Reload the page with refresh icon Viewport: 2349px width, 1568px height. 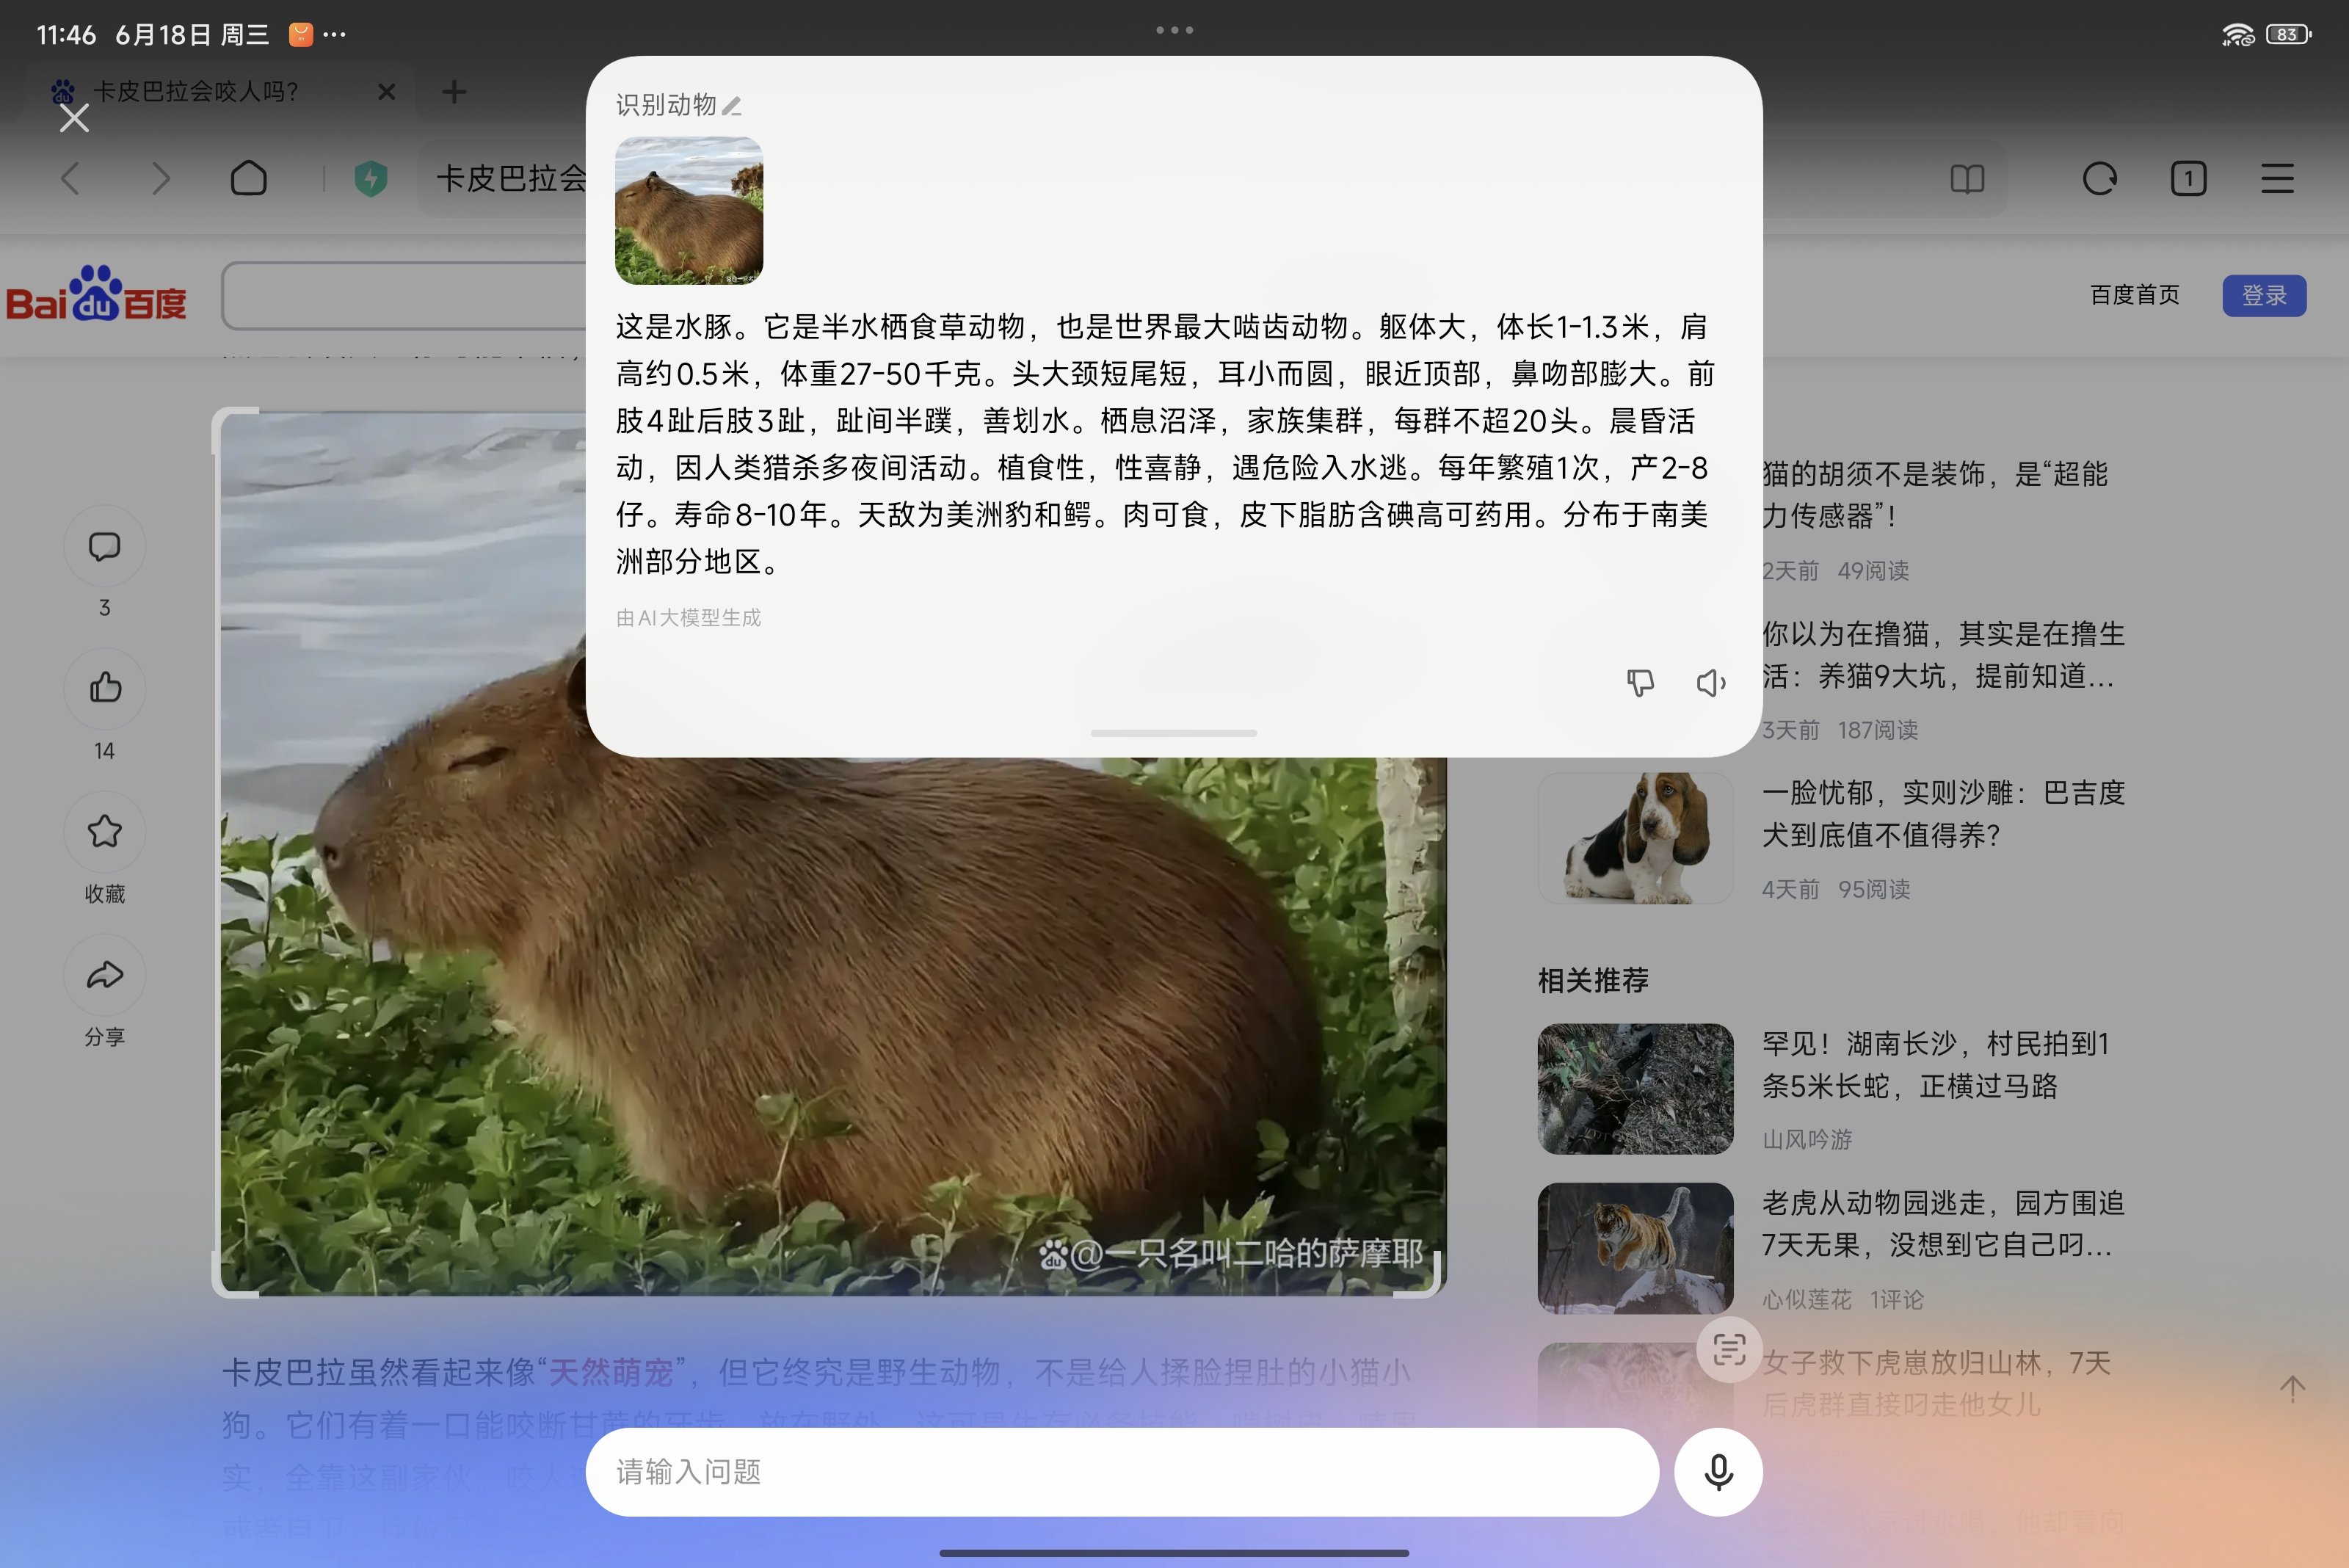[2099, 179]
